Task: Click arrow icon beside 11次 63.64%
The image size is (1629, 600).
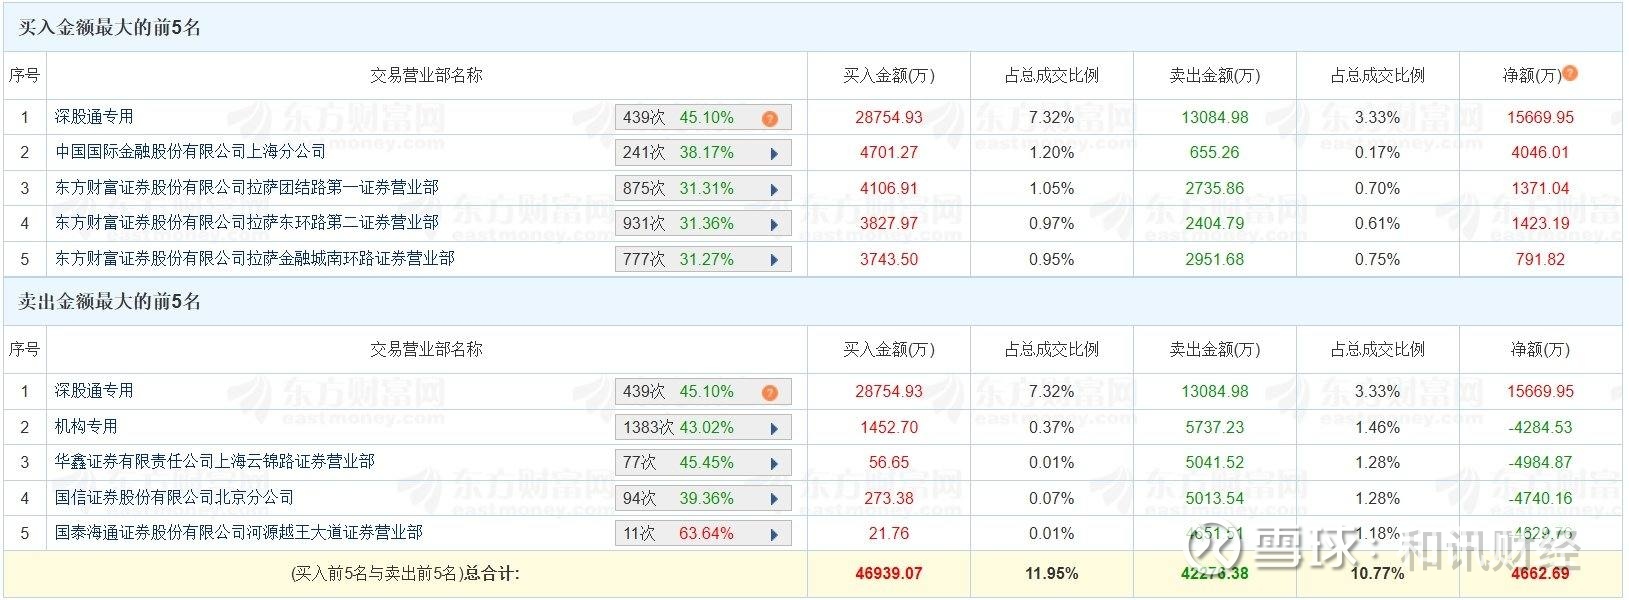Action: 774,535
